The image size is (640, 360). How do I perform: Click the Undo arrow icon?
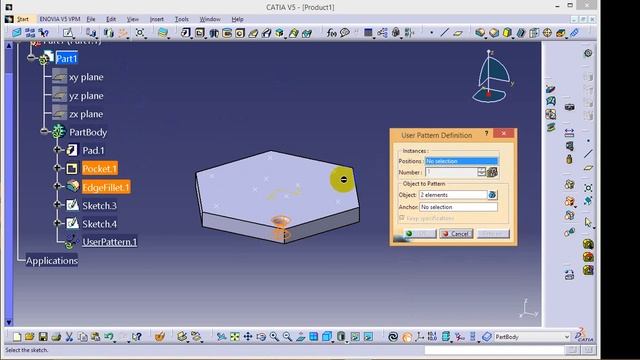click(109, 337)
